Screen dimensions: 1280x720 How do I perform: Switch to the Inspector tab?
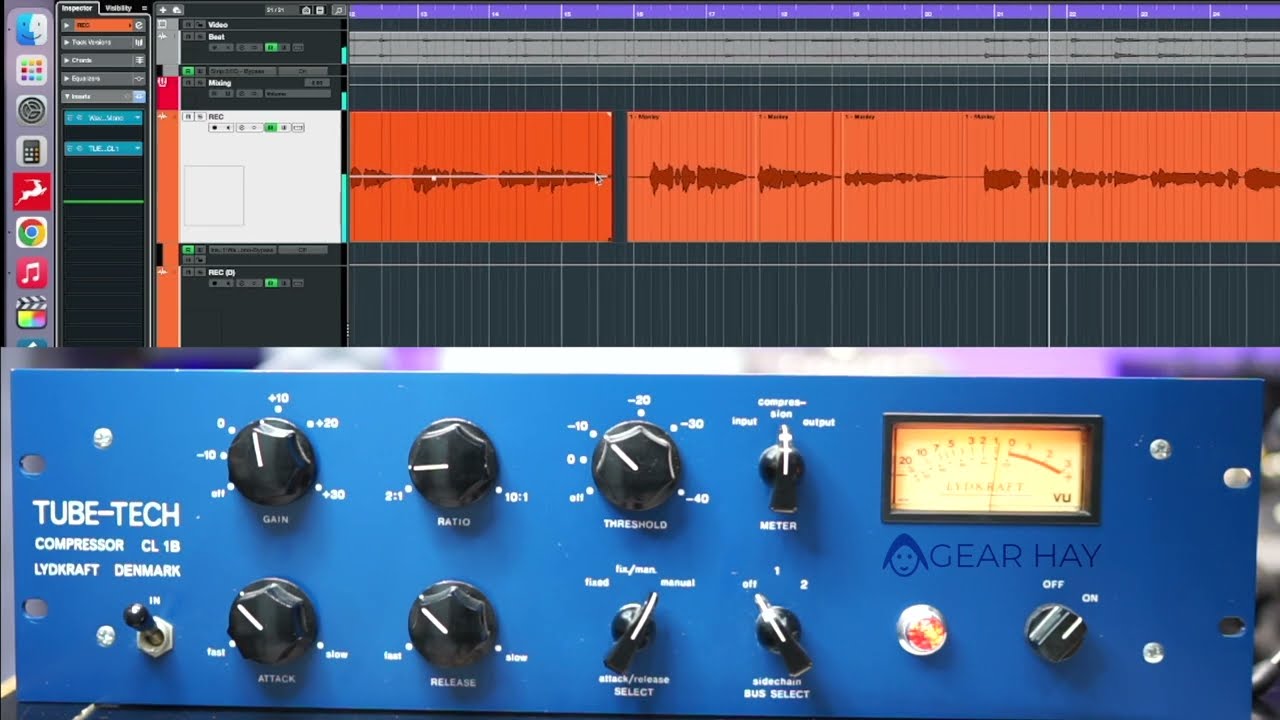pyautogui.click(x=77, y=8)
